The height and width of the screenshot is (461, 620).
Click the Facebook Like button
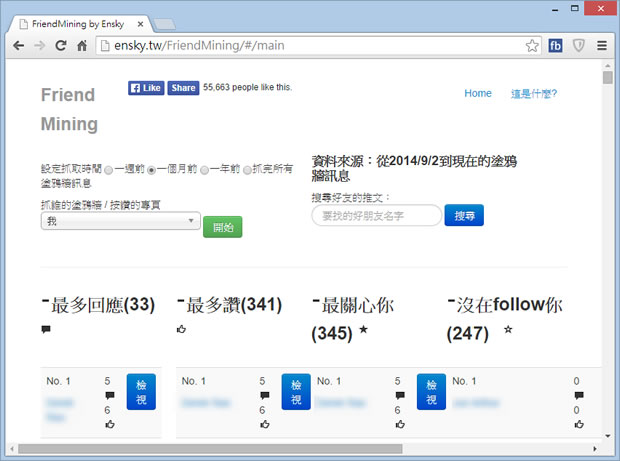point(145,88)
